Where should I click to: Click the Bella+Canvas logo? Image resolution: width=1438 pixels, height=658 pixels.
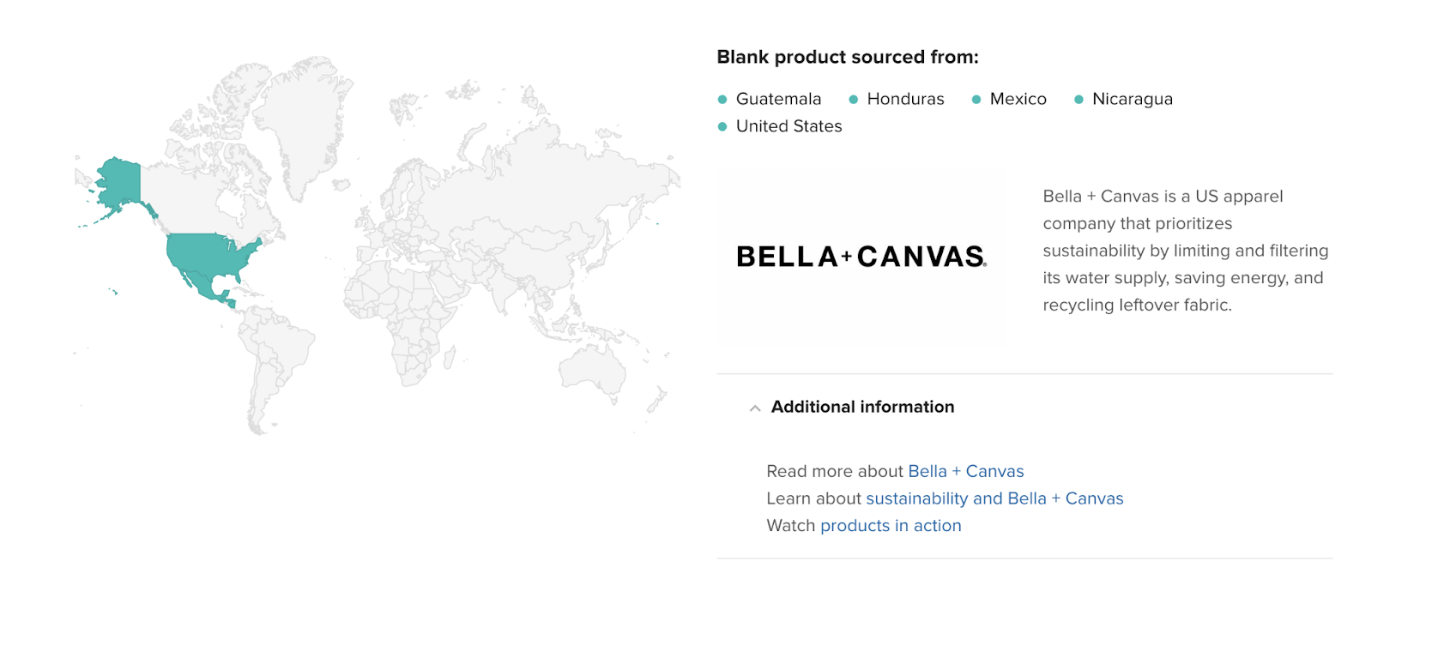[x=862, y=256]
